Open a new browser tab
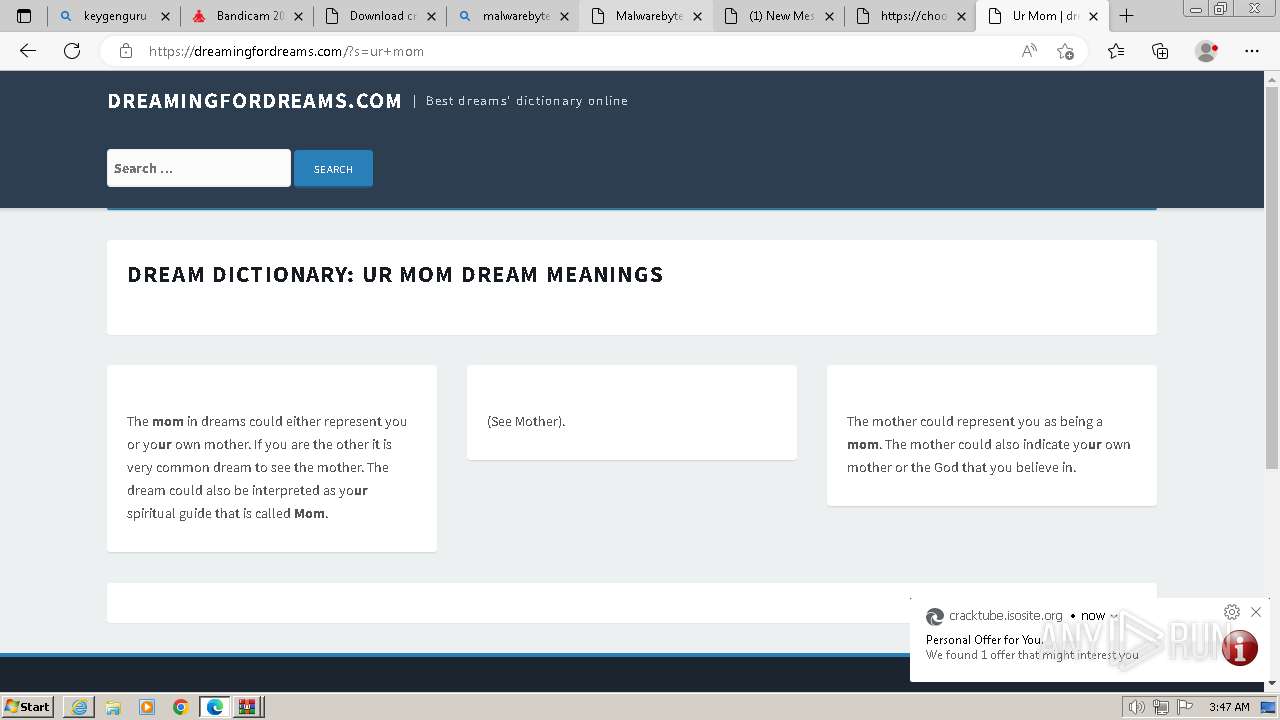The width and height of the screenshot is (1280, 720). pos(1126,16)
